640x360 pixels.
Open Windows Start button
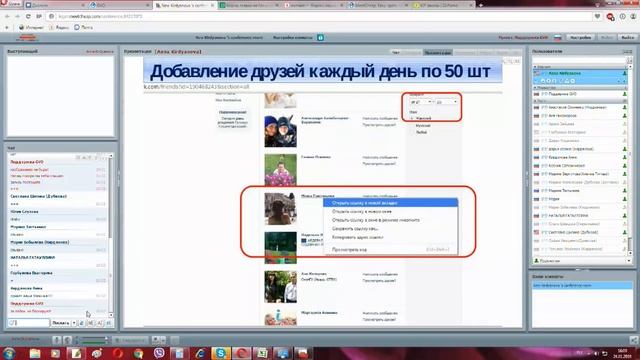(9, 353)
